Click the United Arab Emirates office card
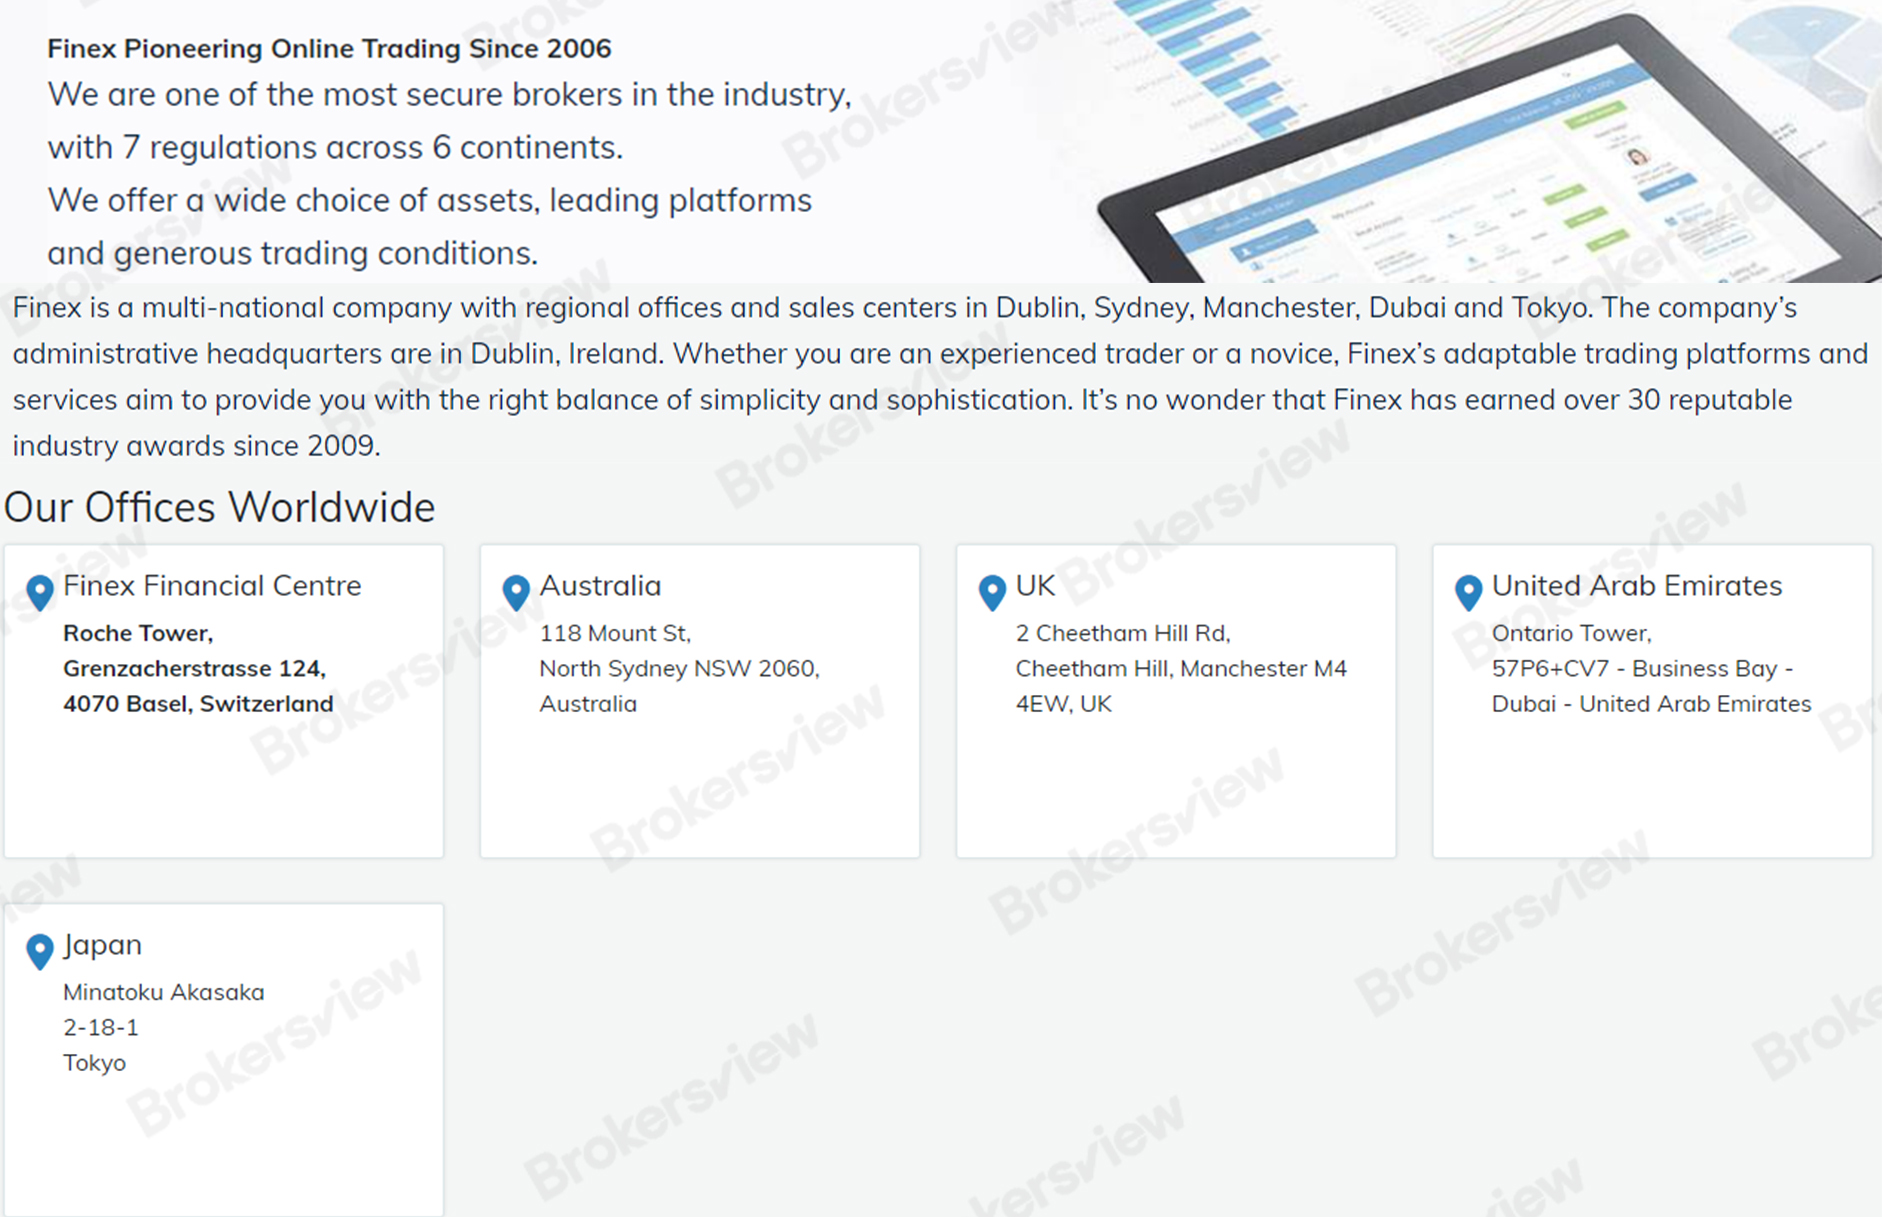 click(x=1650, y=700)
